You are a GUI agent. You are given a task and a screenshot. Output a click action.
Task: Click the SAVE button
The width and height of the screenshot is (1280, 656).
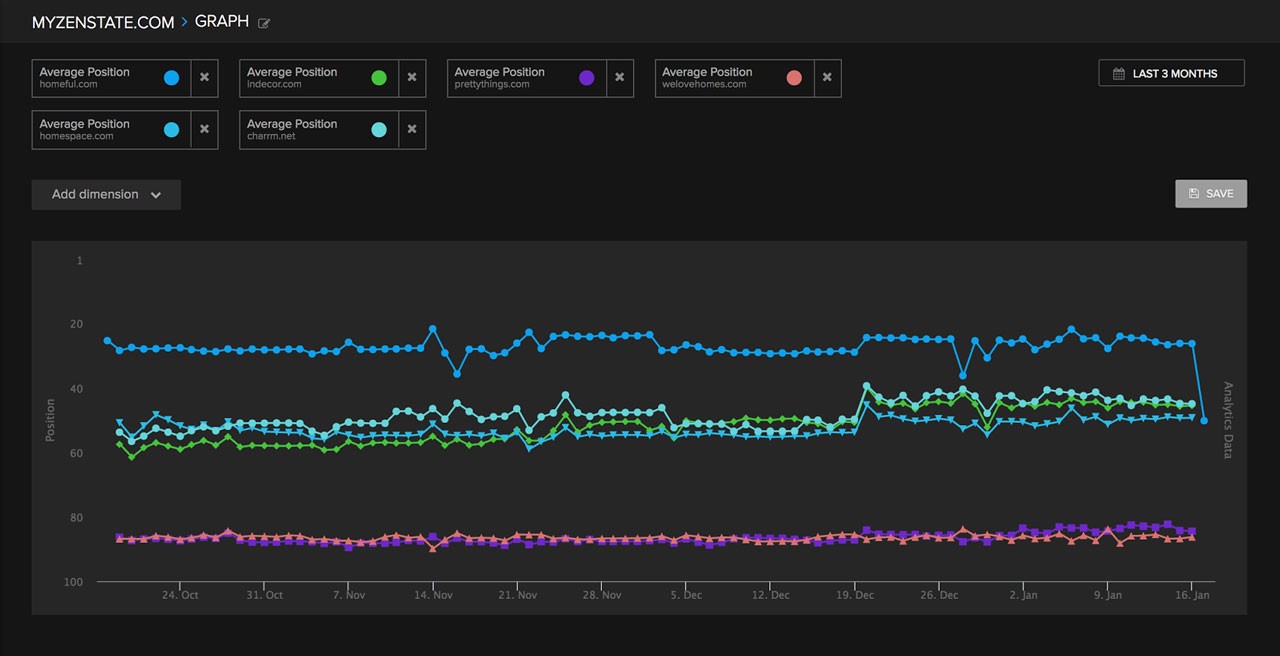(x=1211, y=193)
